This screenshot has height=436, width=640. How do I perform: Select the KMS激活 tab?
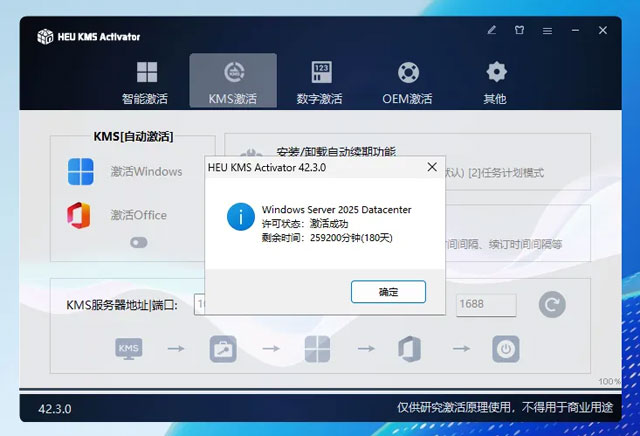tap(233, 80)
